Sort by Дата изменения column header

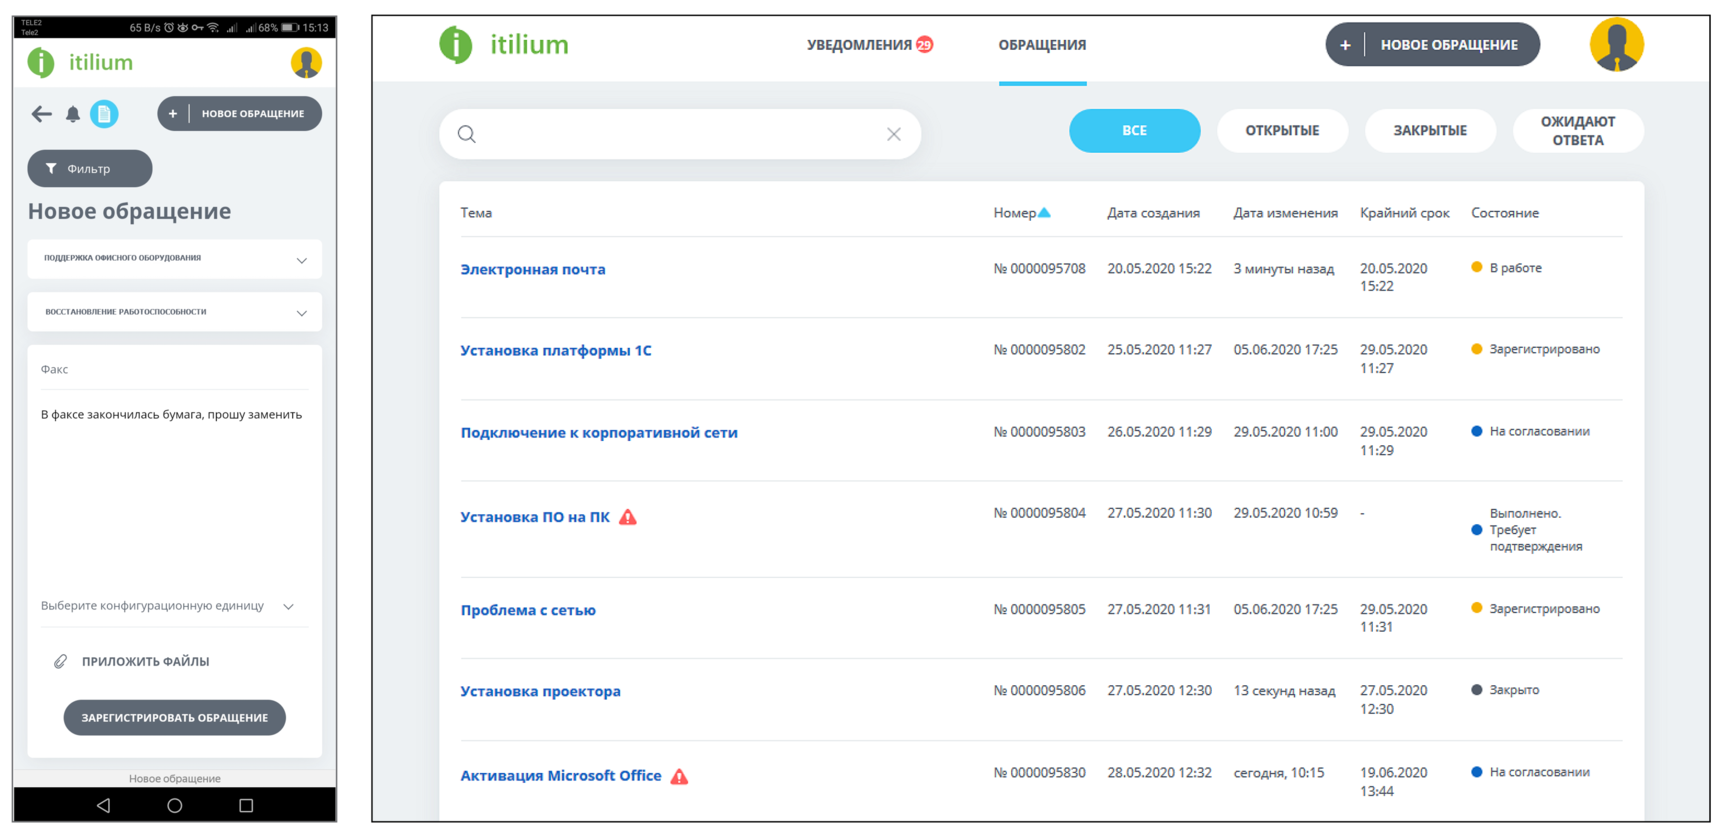coord(1285,213)
